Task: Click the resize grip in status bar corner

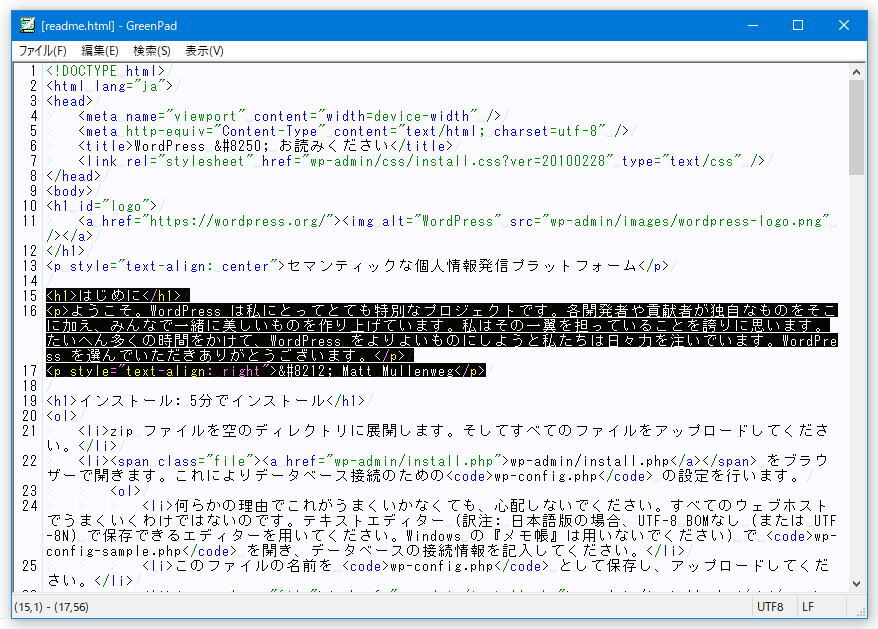Action: point(861,611)
